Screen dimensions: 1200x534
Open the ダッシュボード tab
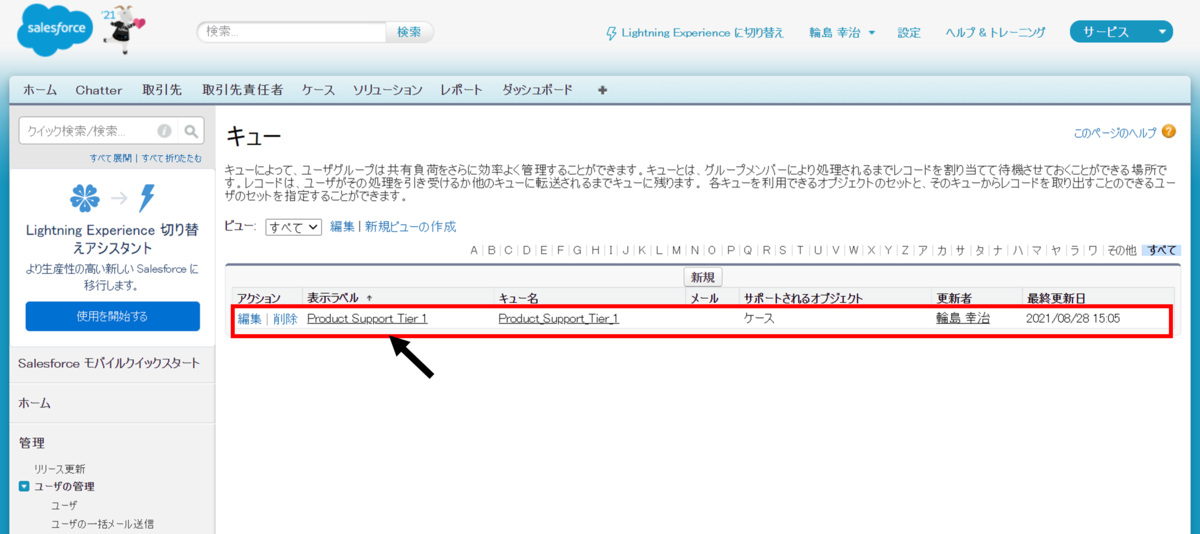(x=538, y=90)
